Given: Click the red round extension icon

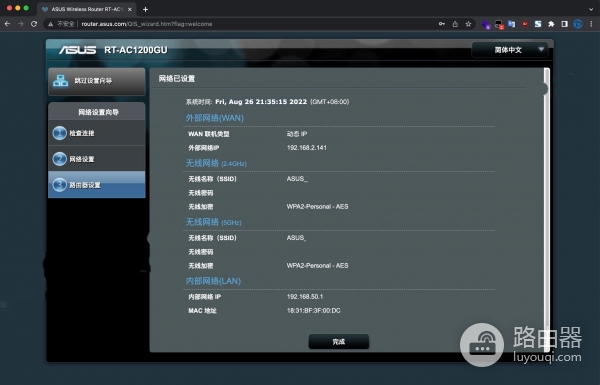Looking at the screenshot, I should tap(525, 24).
